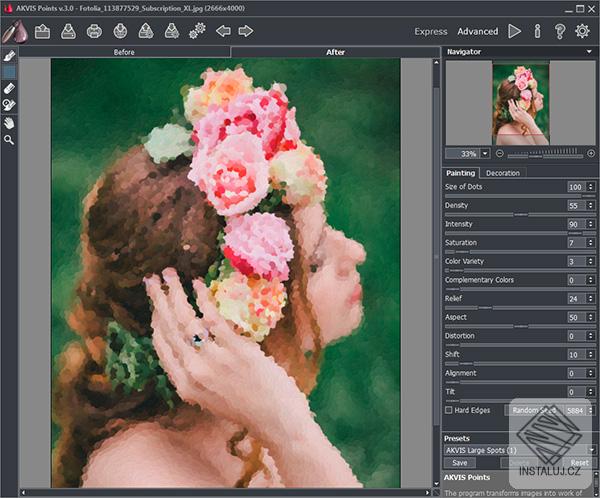Click the Undo left arrow
This screenshot has height=498, width=600.
click(225, 31)
